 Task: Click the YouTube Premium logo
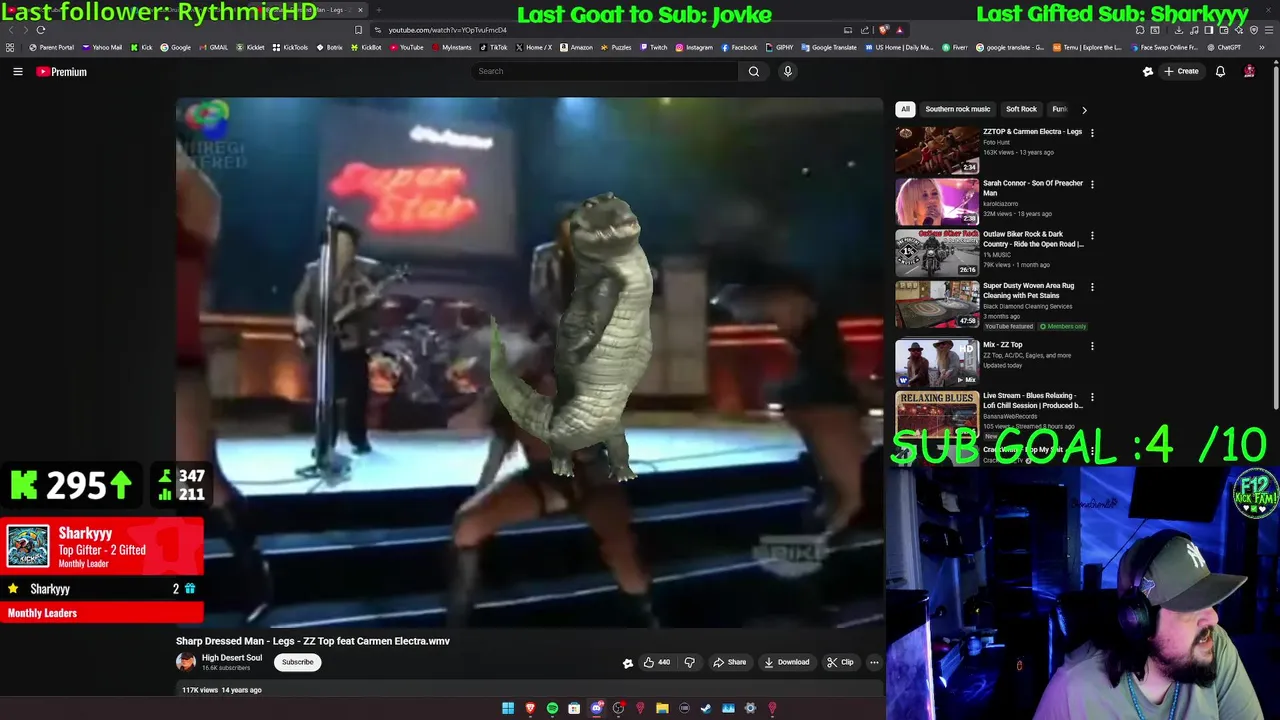[62, 72]
